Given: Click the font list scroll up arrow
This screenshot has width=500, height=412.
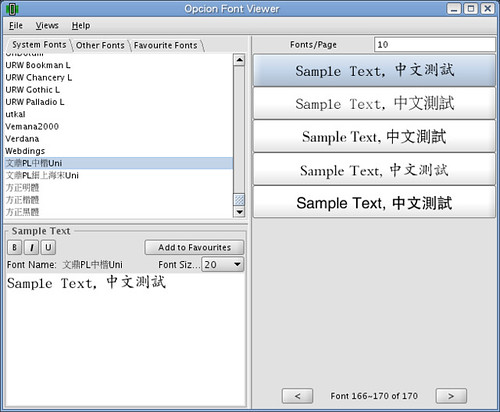Looking at the screenshot, I should click(239, 60).
